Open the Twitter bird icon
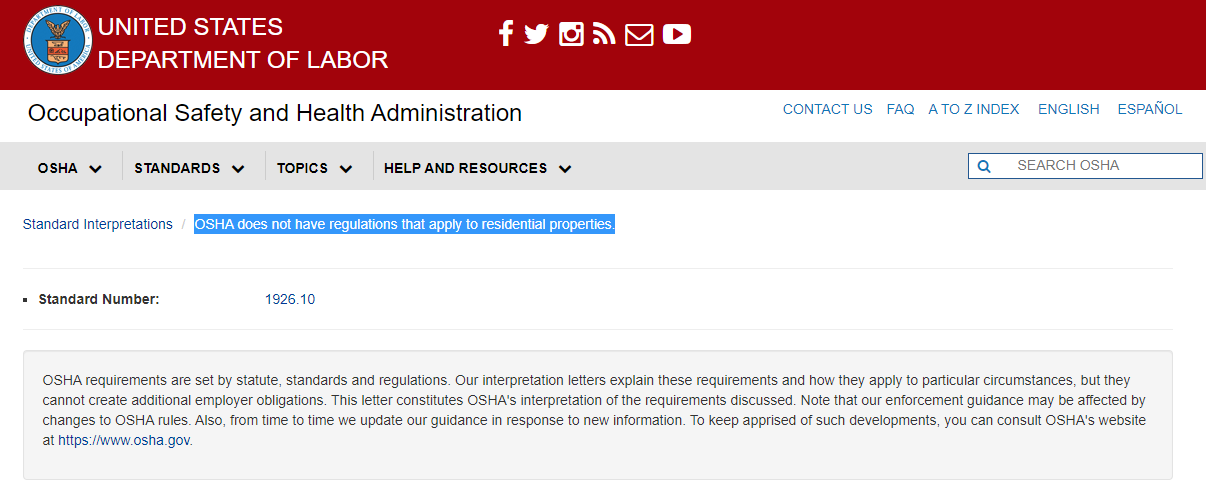Viewport: 1206px width, 497px height. click(x=537, y=35)
